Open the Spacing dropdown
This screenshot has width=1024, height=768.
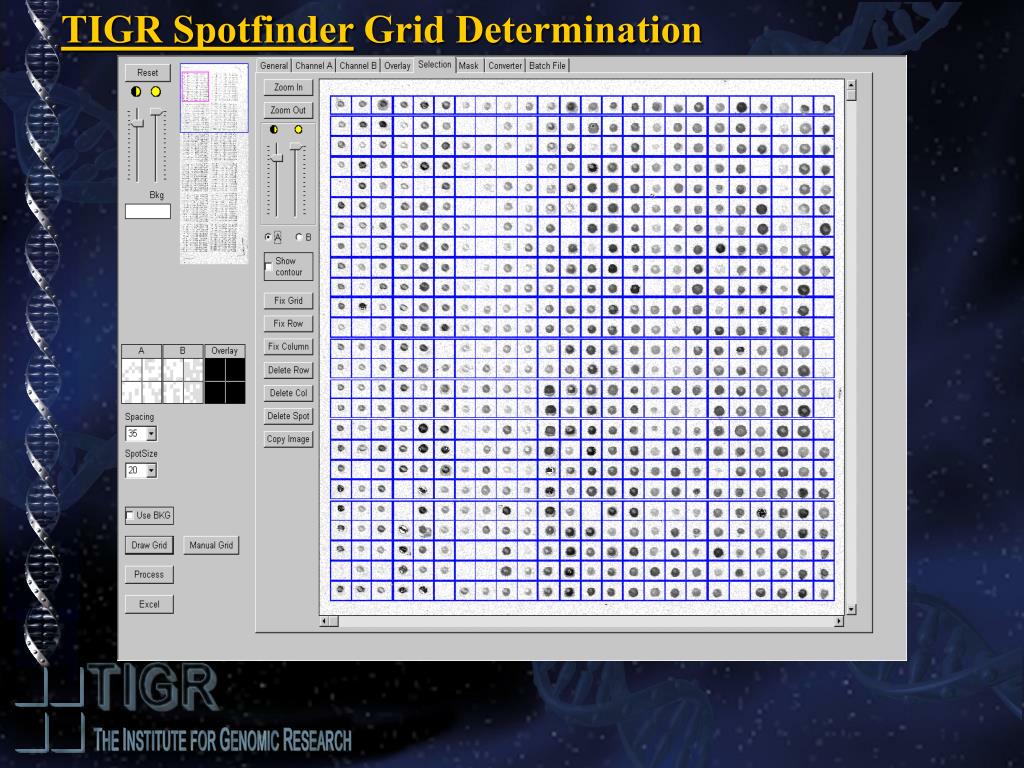(152, 434)
